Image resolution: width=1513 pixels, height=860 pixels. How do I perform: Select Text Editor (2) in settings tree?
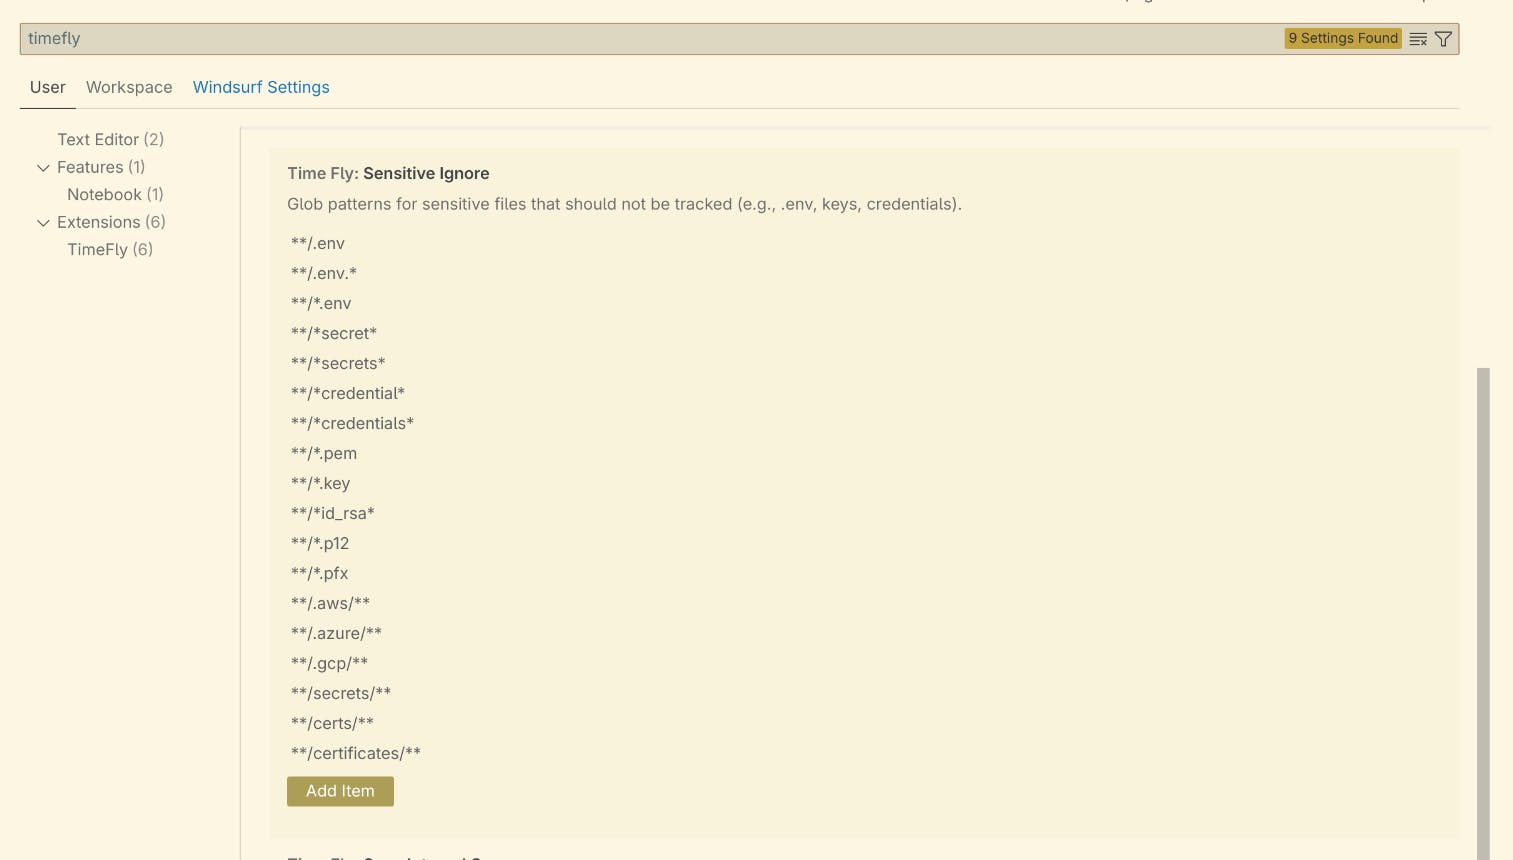(x=111, y=139)
